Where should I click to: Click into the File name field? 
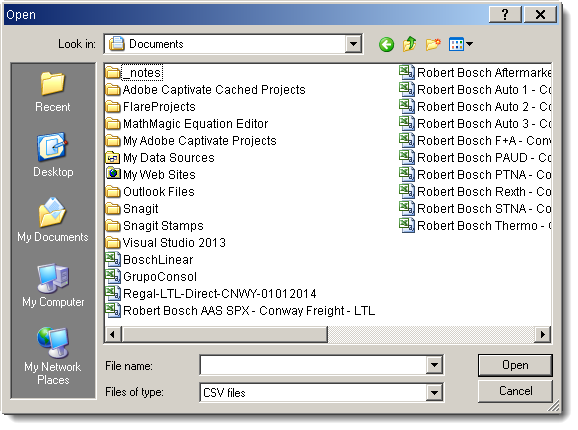pyautogui.click(x=313, y=365)
